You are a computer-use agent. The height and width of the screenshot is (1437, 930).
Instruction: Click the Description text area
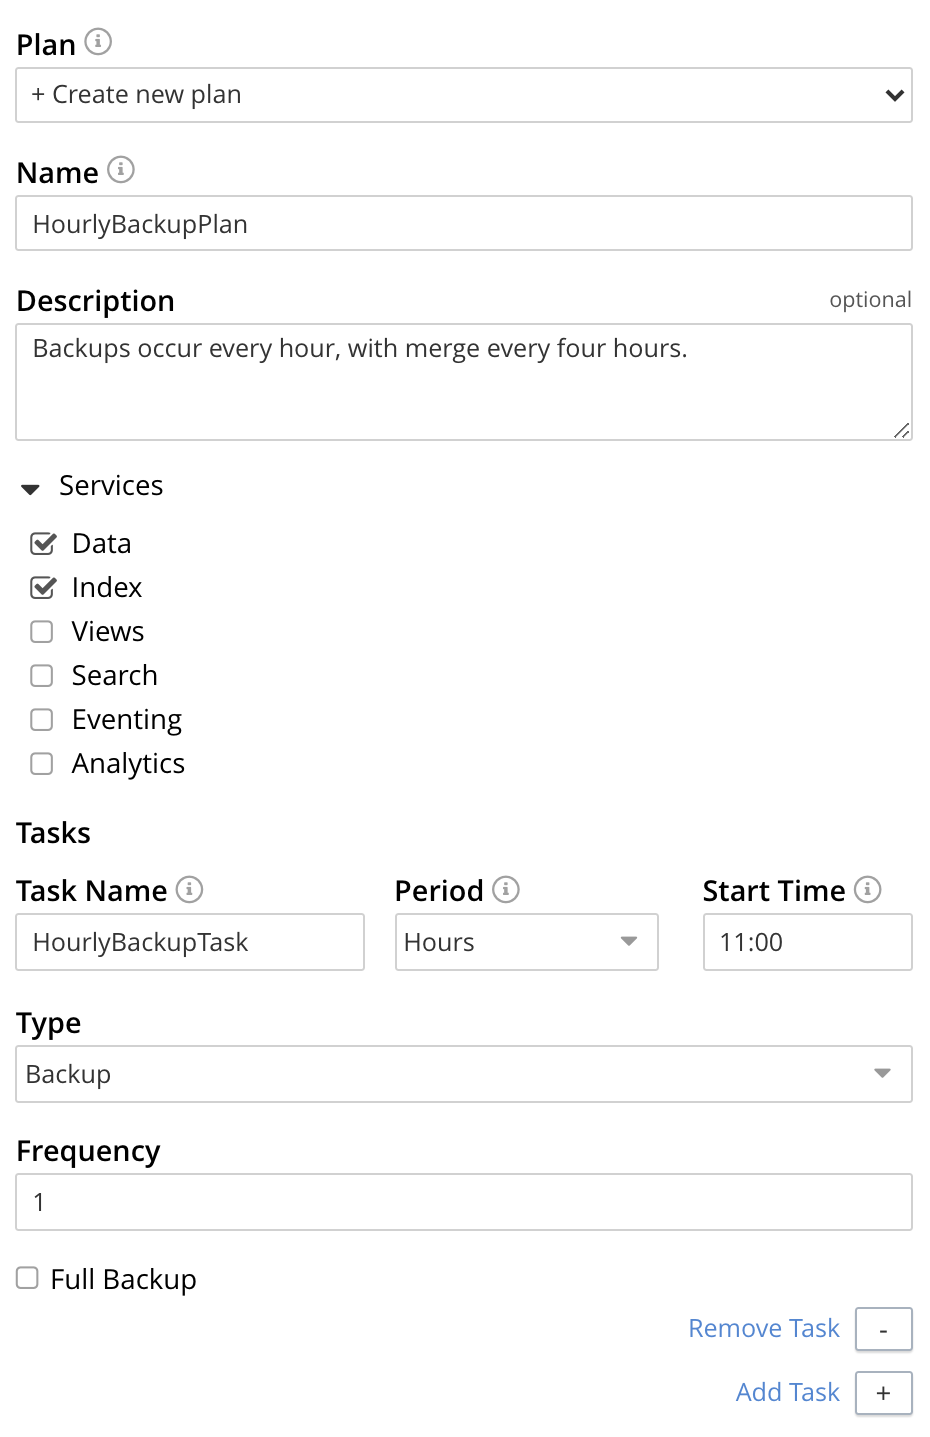(464, 382)
